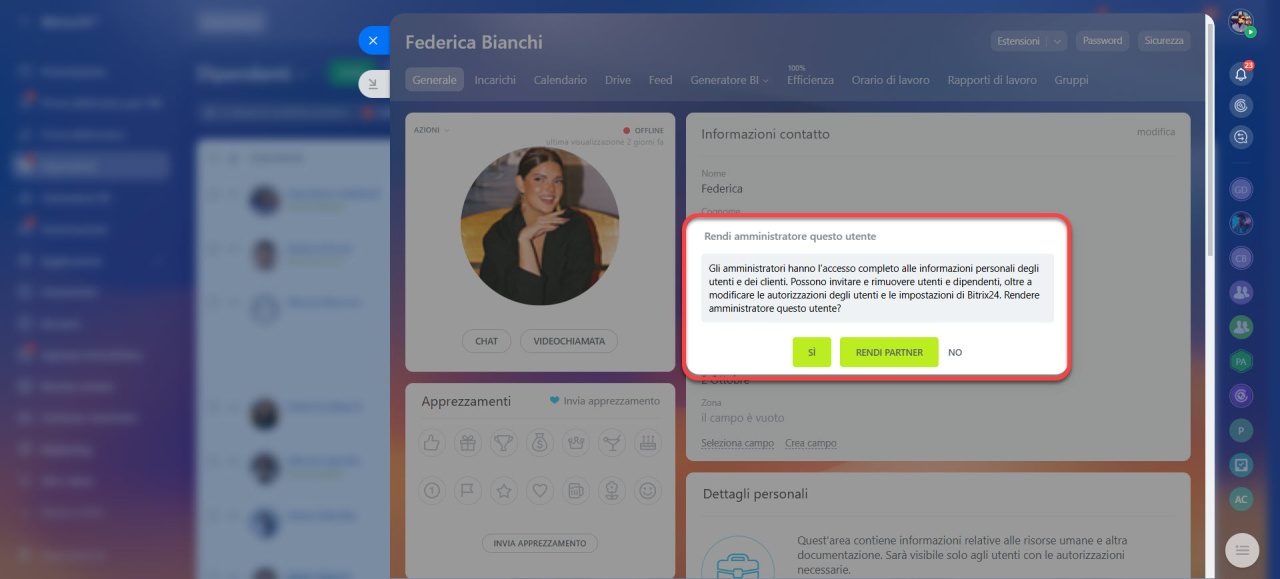The height and width of the screenshot is (579, 1280).
Task: Open the Rapporti di lavoro tab
Action: click(992, 80)
